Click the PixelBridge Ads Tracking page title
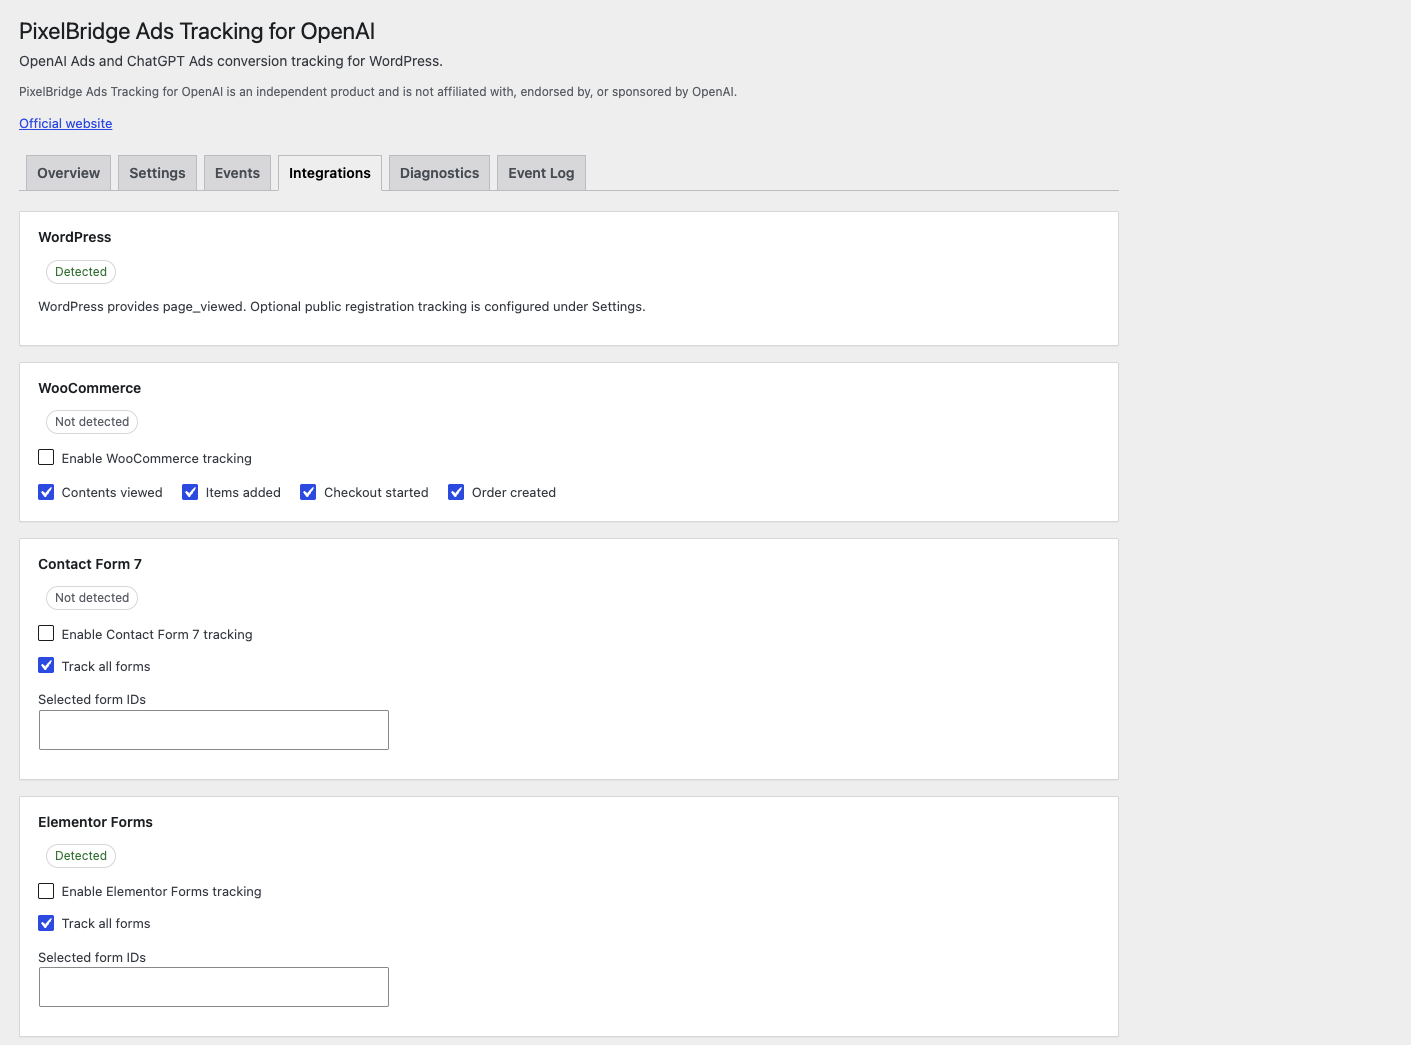Screen dimensions: 1411x1045 [197, 31]
